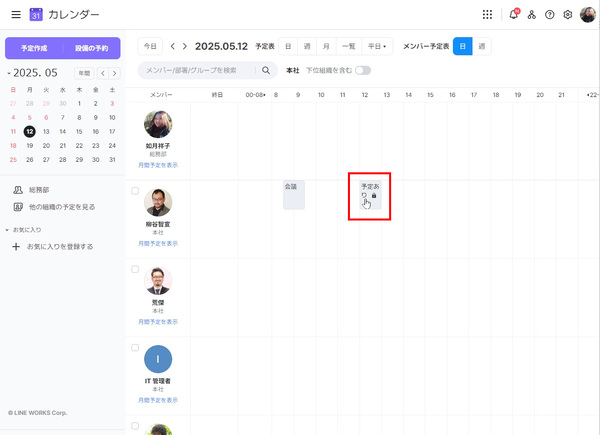The image size is (600, 435).
Task: Select day 31 in mini calendar
Action: click(x=112, y=160)
